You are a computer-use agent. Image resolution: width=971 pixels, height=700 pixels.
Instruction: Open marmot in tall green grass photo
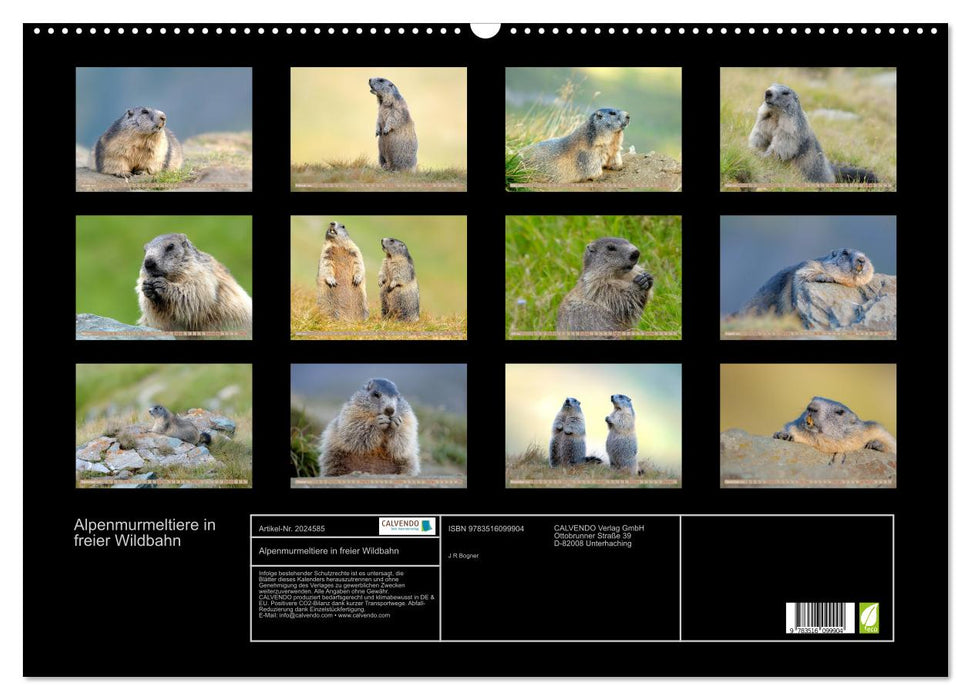pos(593,277)
